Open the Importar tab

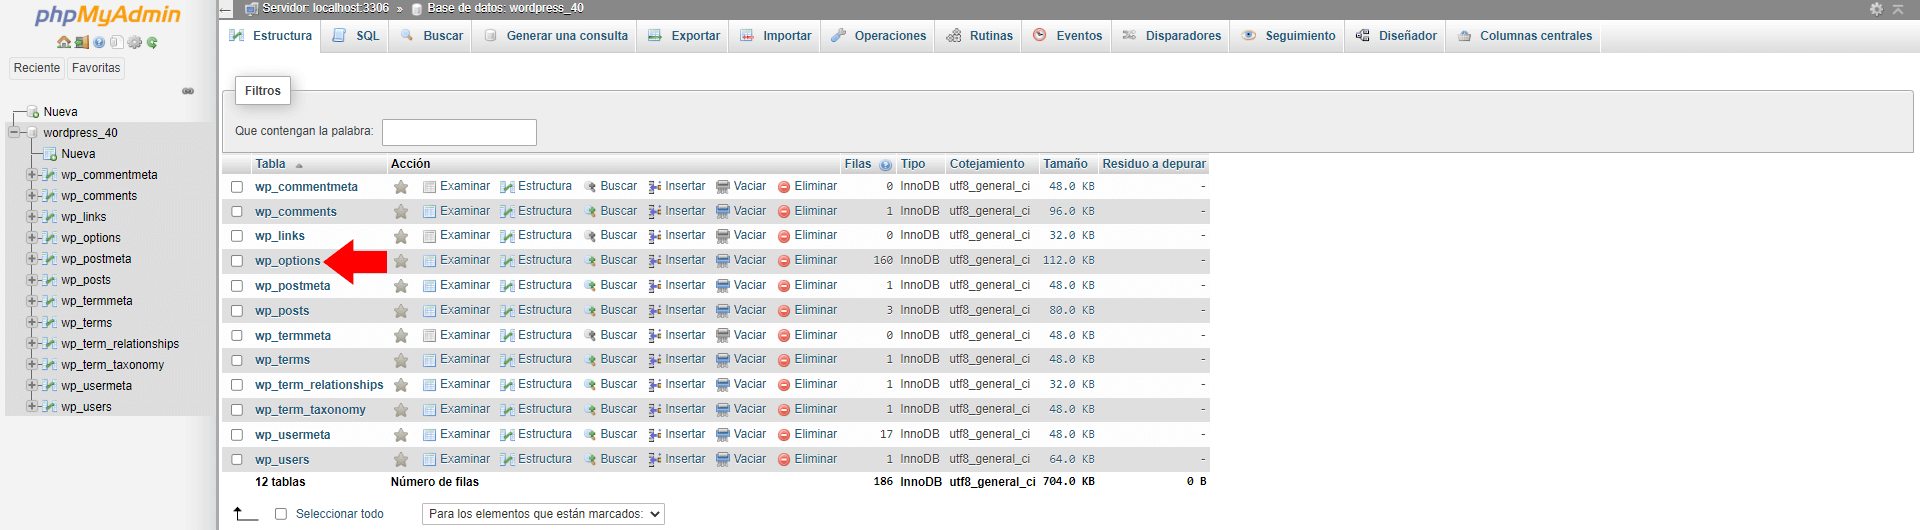click(776, 36)
